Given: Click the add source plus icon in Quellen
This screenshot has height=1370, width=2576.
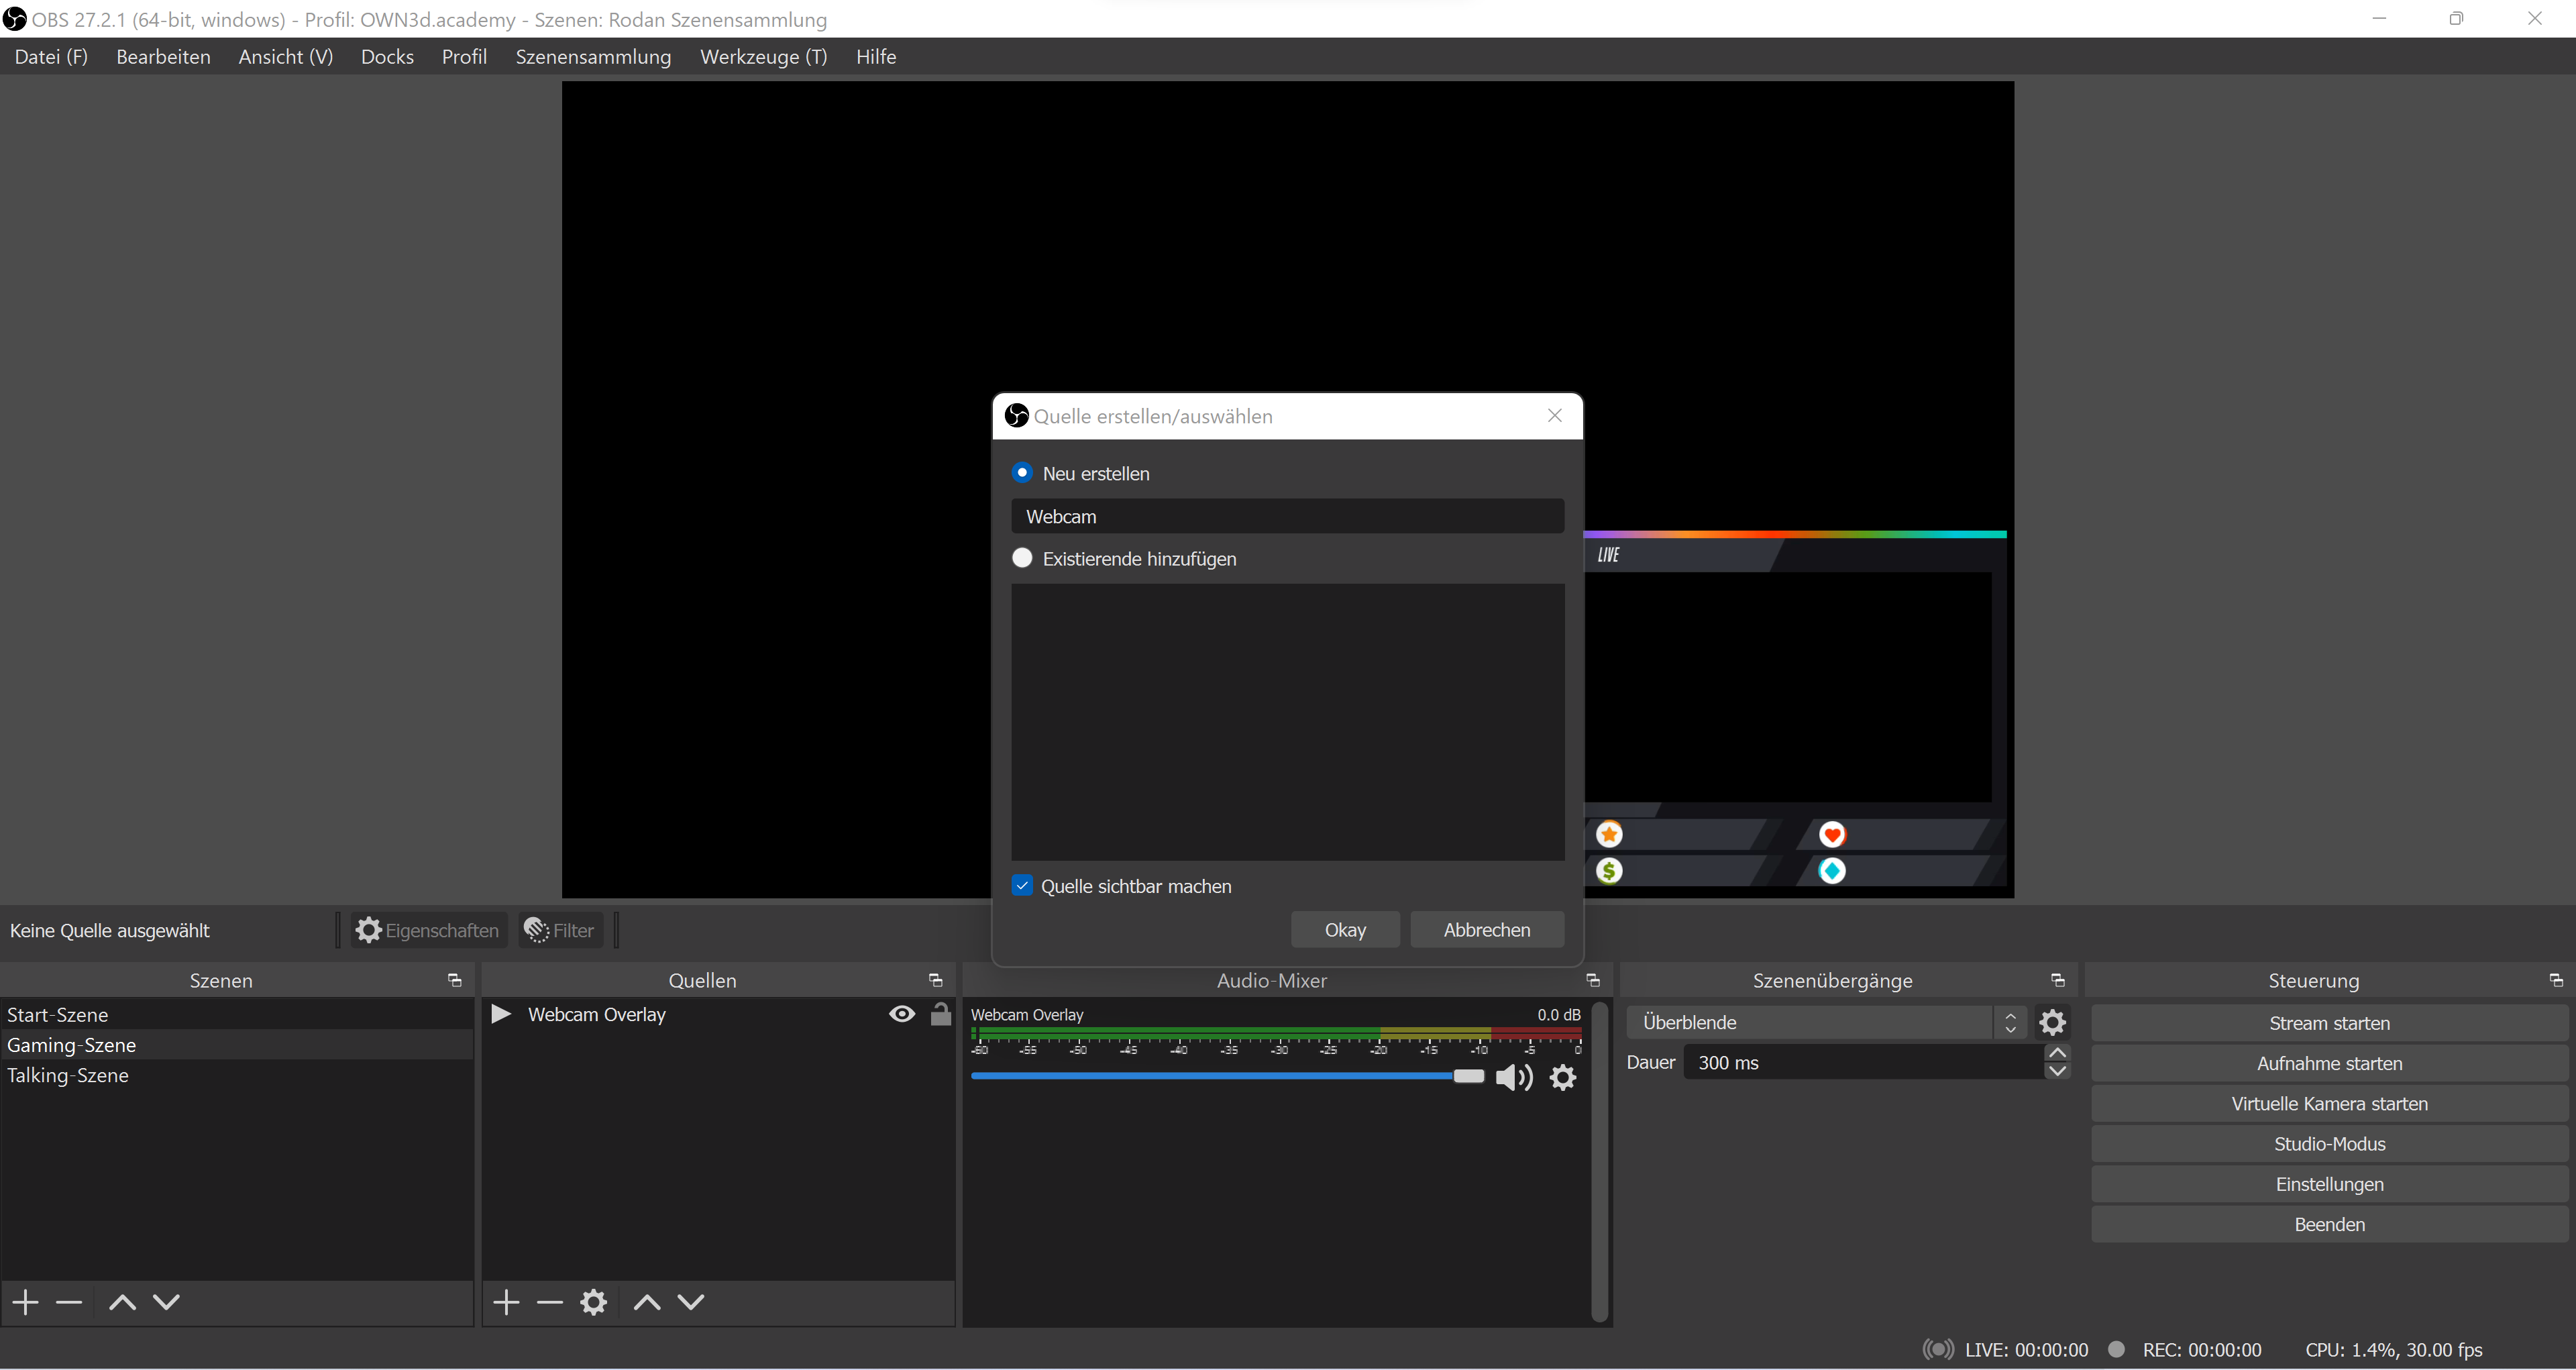Looking at the screenshot, I should coord(506,1302).
